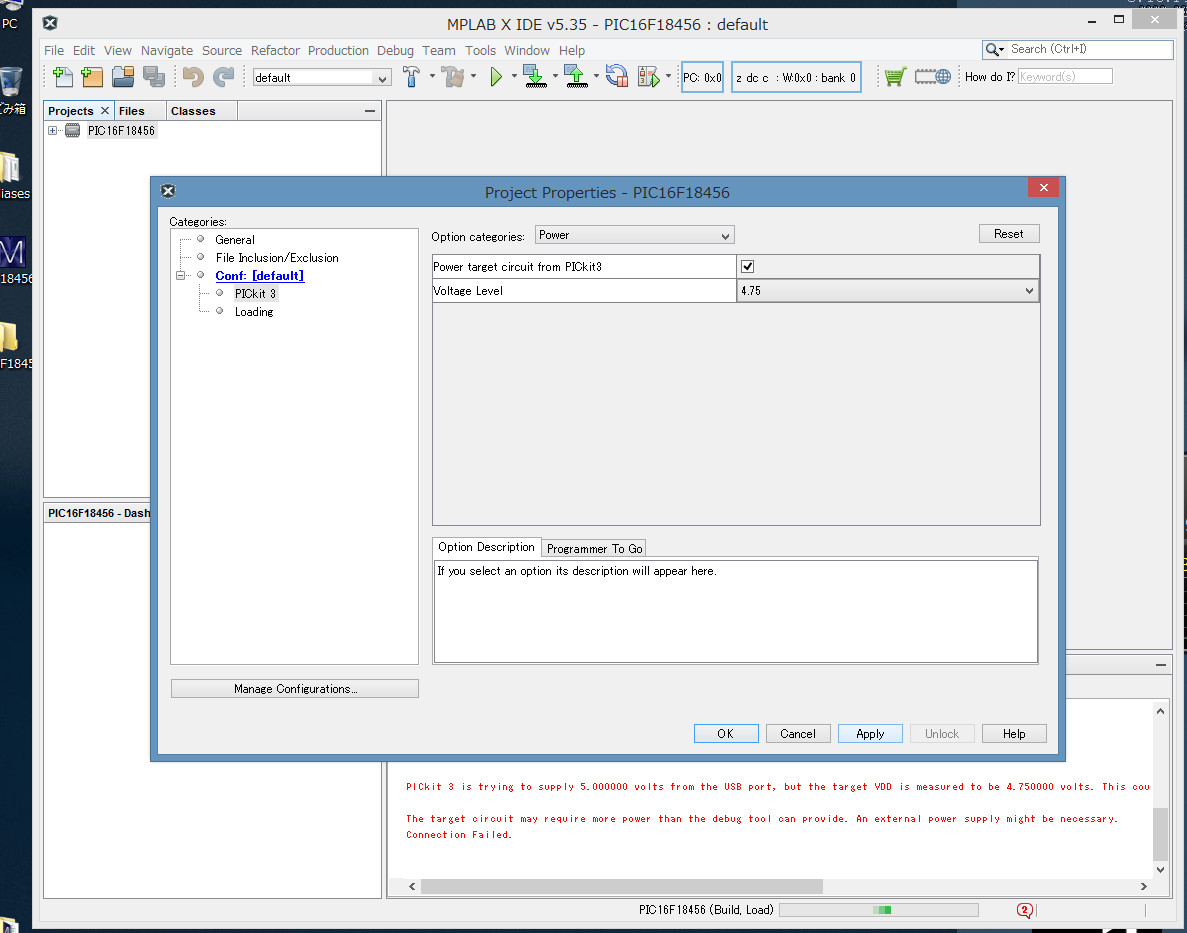Click the Build, Load progress bar

(x=878, y=910)
